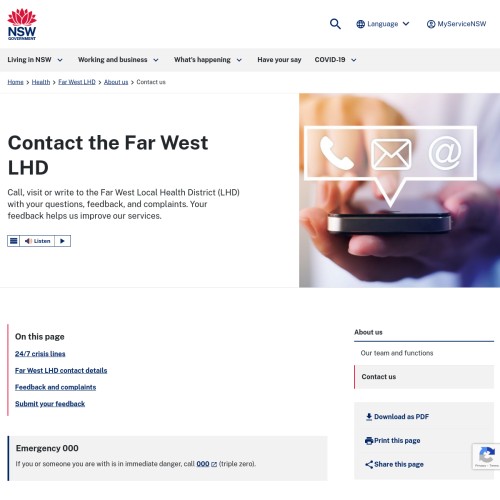Share this page
The image size is (500, 500).
394,464
